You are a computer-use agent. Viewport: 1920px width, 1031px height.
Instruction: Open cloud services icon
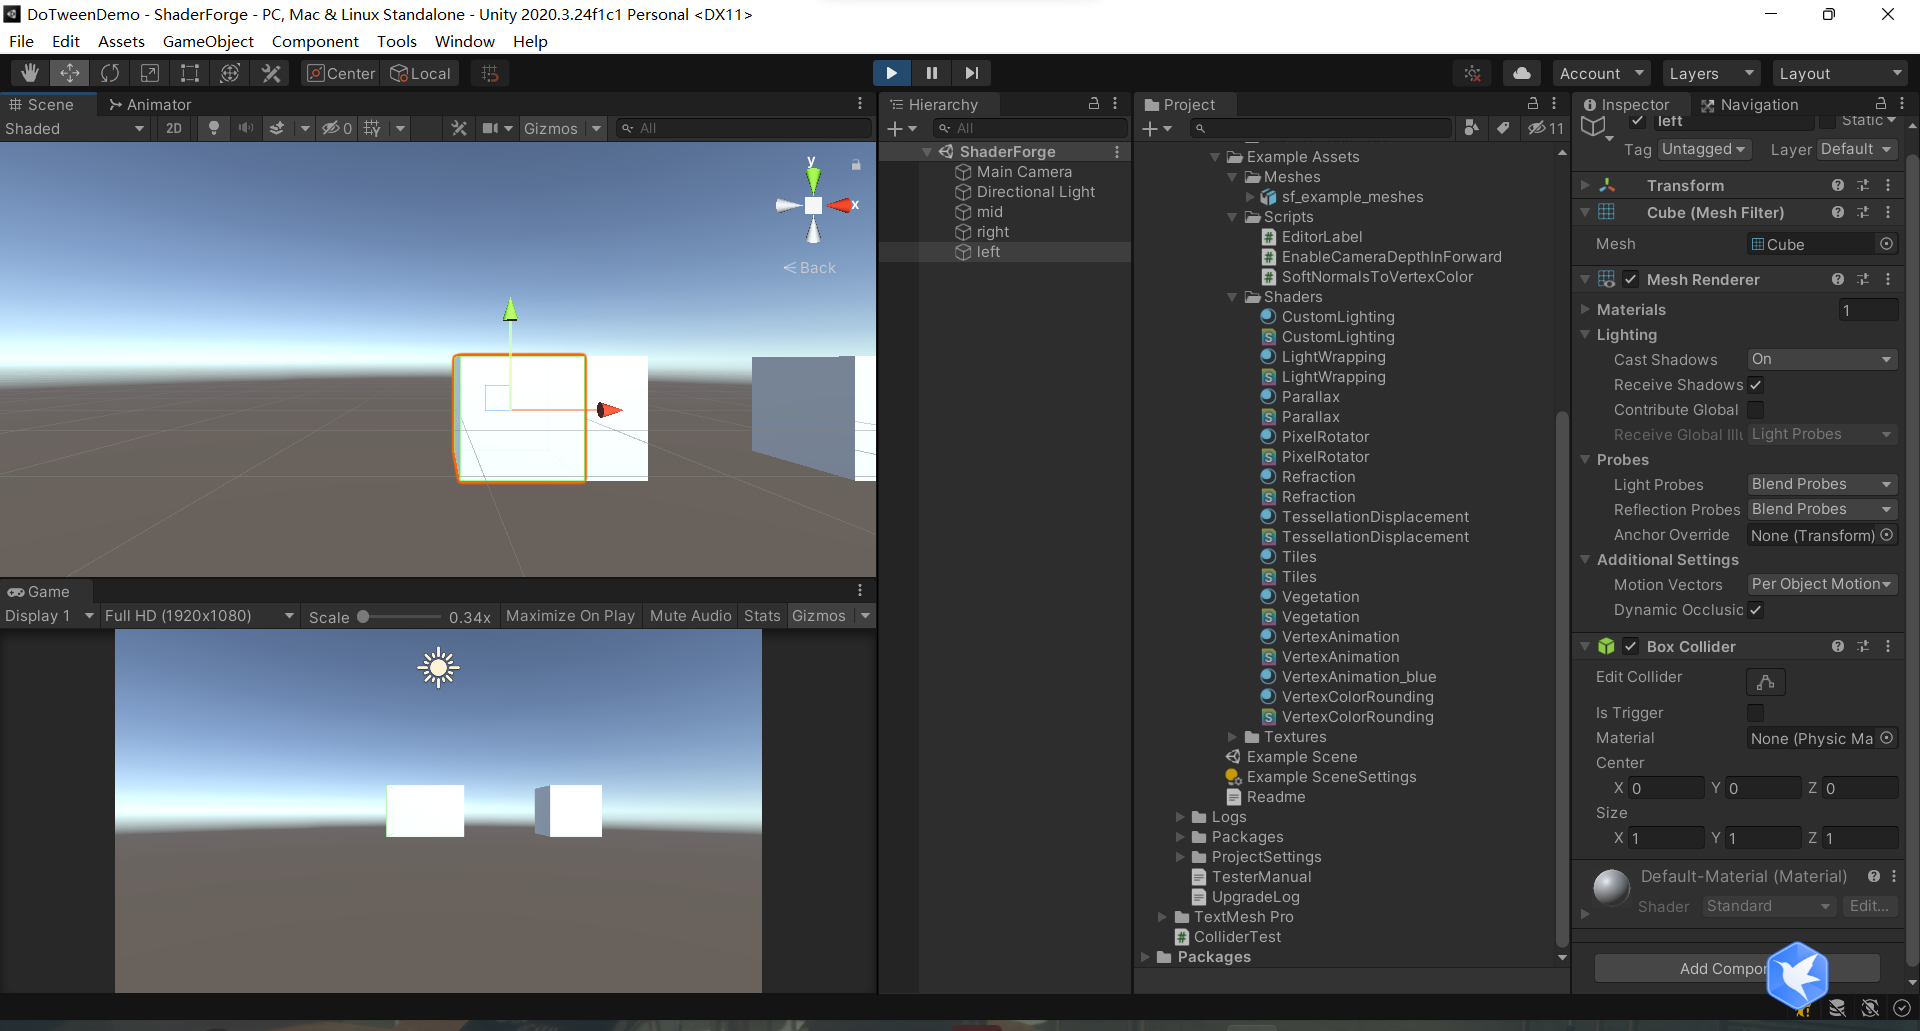(1522, 73)
